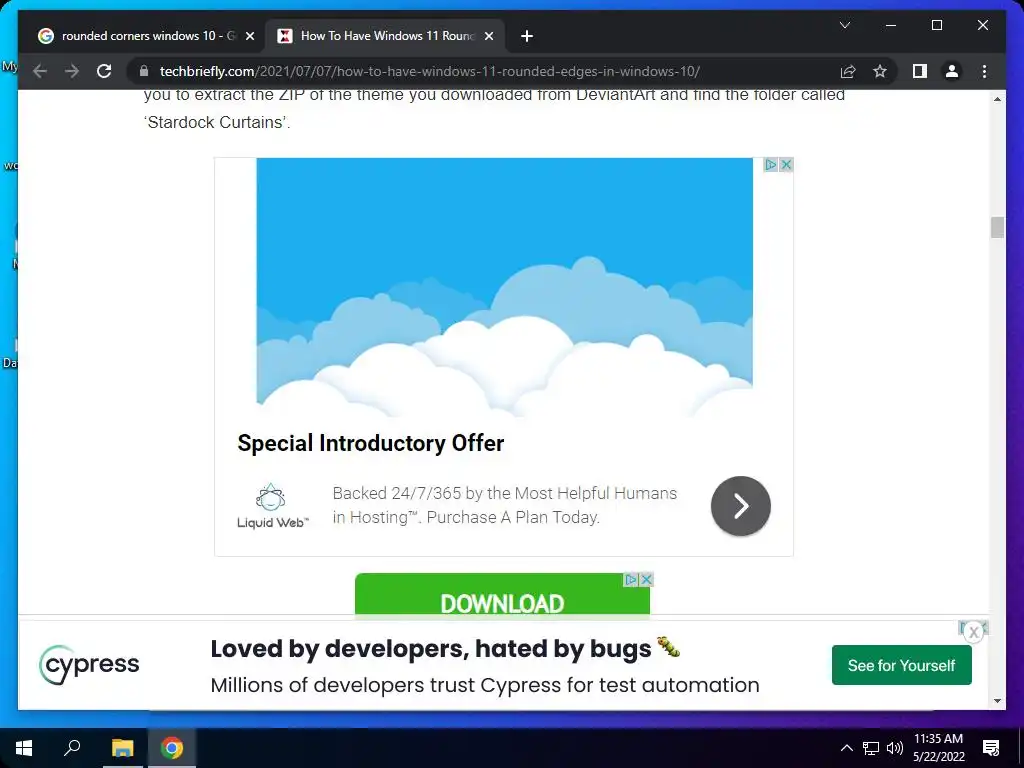Open the Chrome side panel
1024x768 pixels.
click(920, 71)
